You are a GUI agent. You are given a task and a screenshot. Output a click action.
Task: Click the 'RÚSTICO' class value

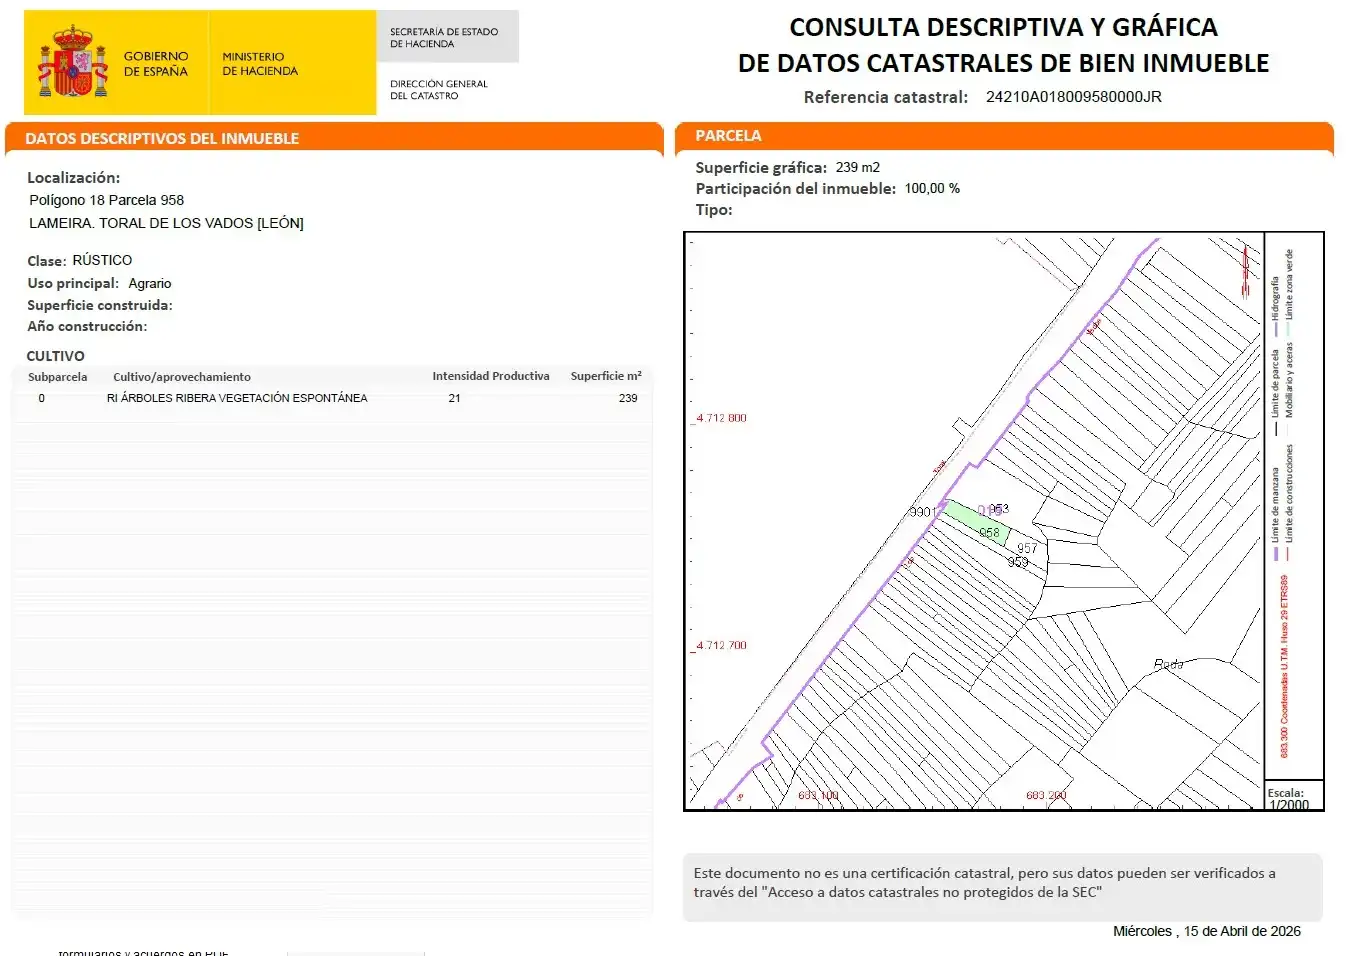pyautogui.click(x=102, y=260)
